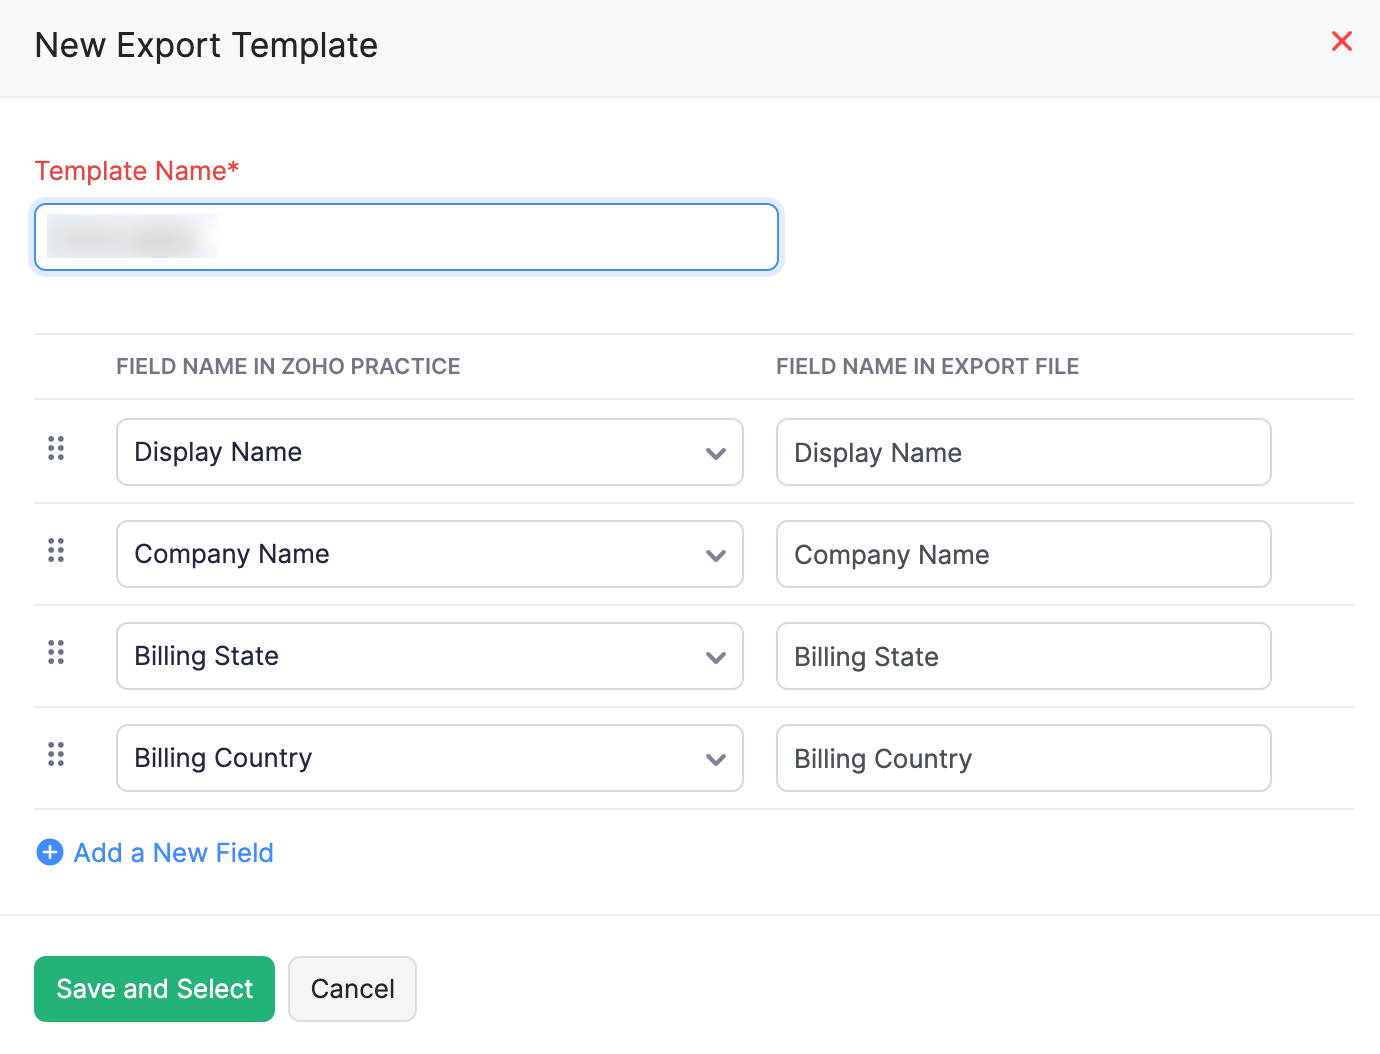This screenshot has height=1054, width=1380.
Task: Click the Company Name export file name field
Action: (1023, 554)
